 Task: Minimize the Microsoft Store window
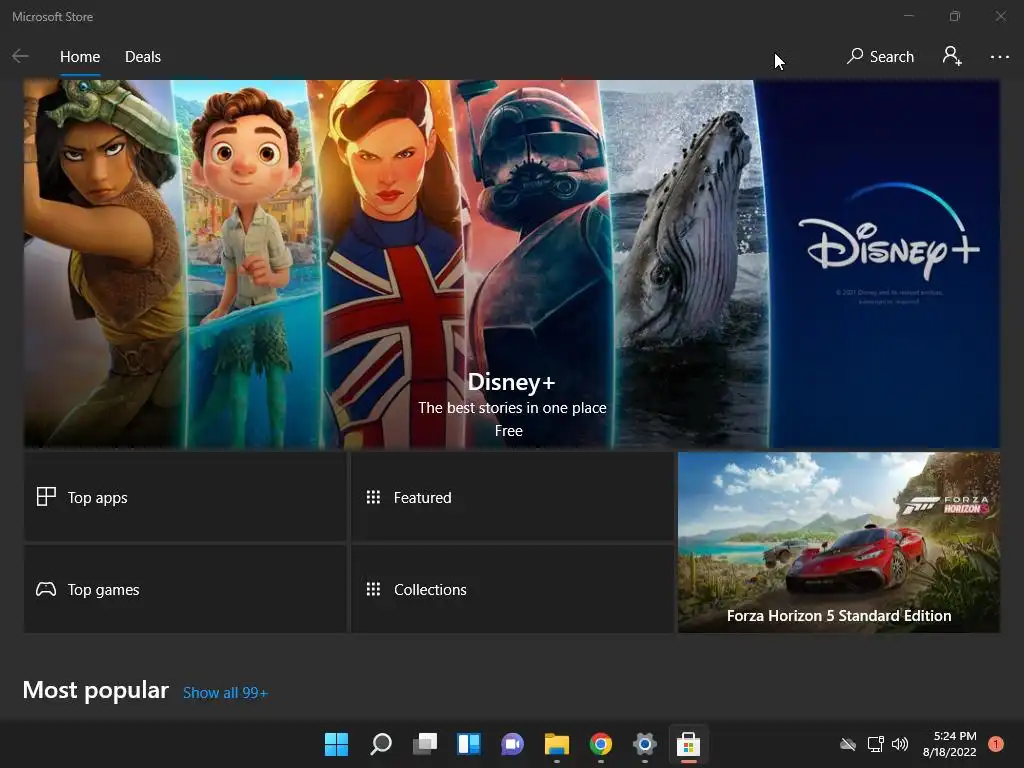(x=908, y=16)
